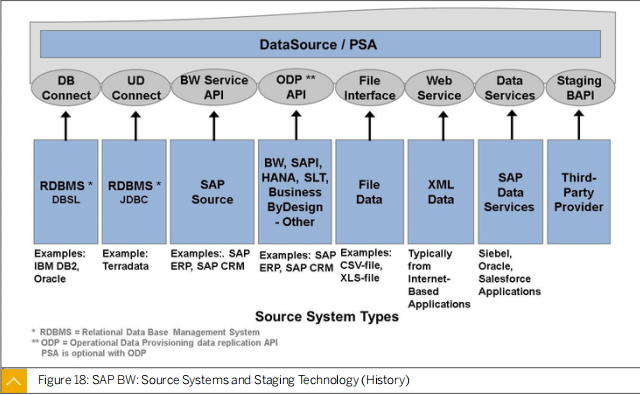Click the orange collapse chevron icon

point(14,381)
